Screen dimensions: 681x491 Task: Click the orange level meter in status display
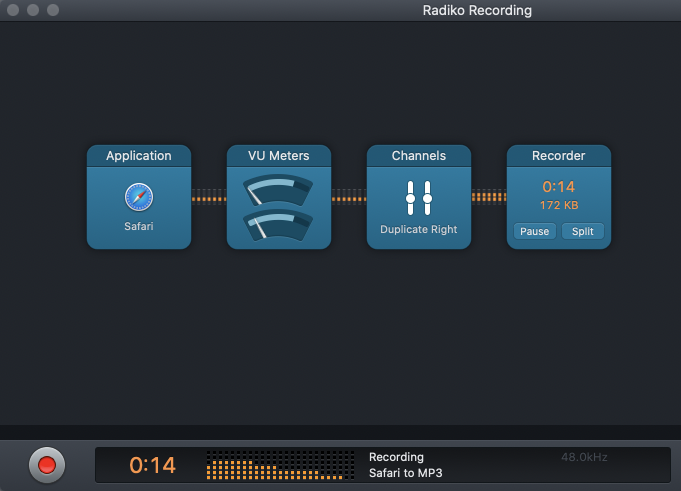pos(280,465)
